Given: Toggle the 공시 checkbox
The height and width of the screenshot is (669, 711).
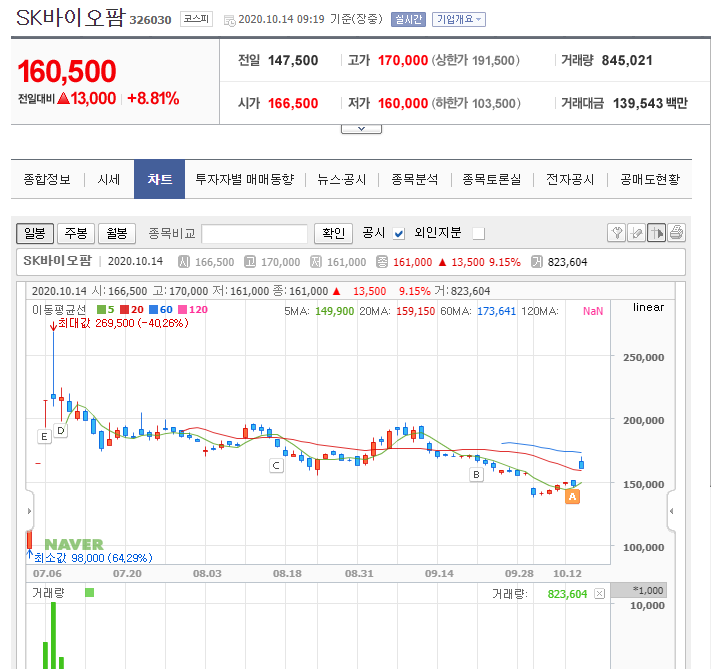Looking at the screenshot, I should tap(399, 234).
